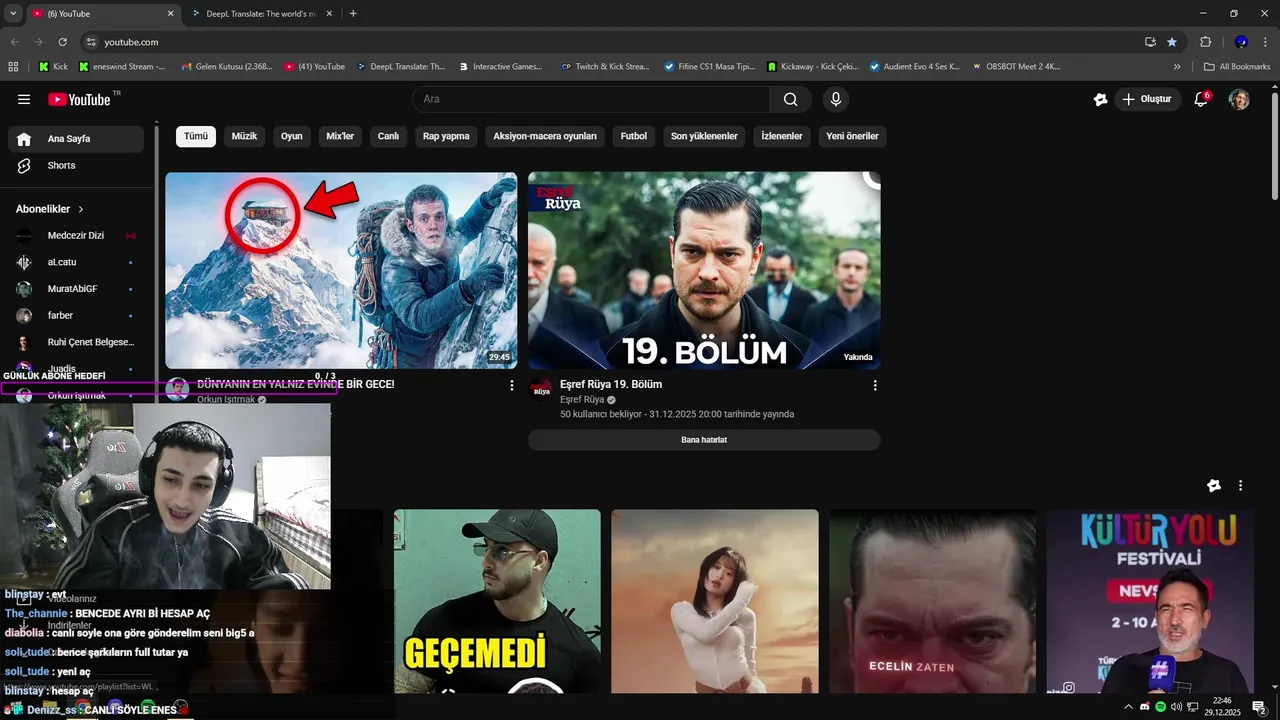Select the Müzik filter chip
The image size is (1280, 720).
click(244, 136)
